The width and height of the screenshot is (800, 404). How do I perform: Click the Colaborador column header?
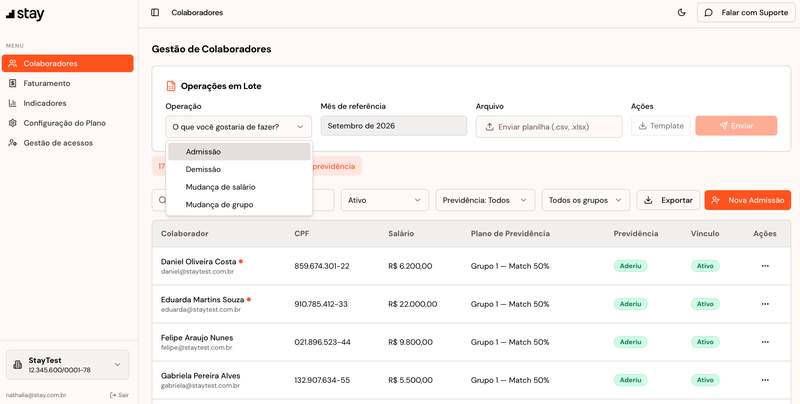coord(185,234)
